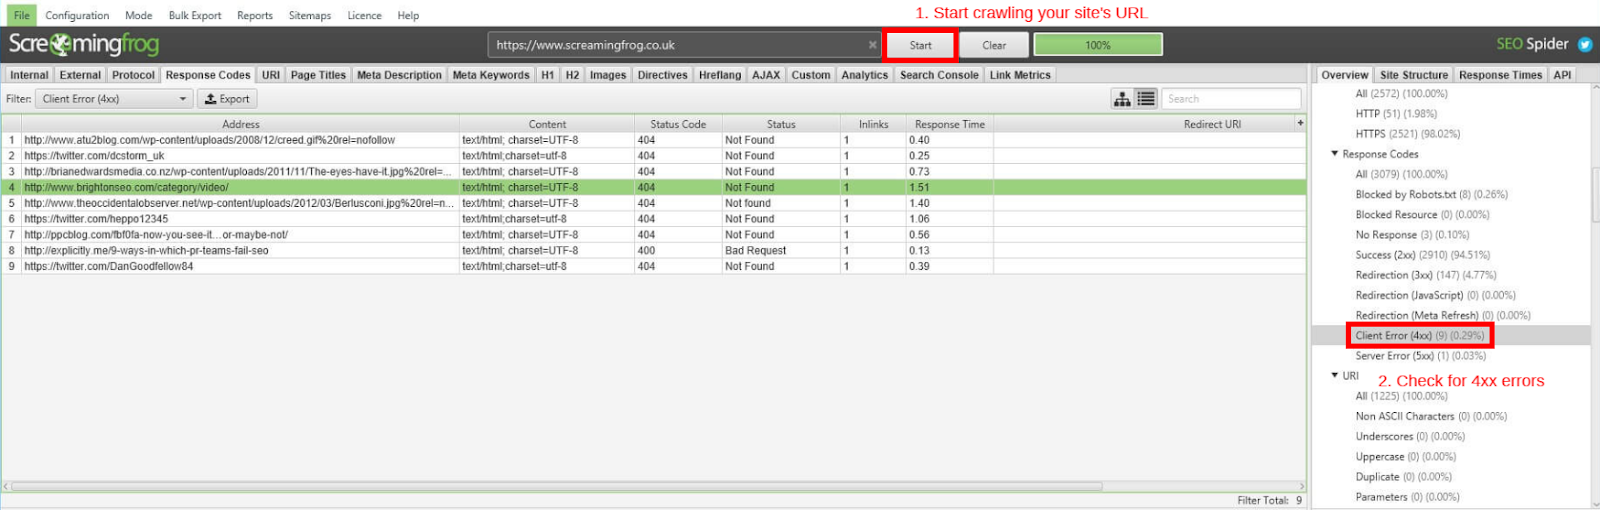Open the Licence menu
The width and height of the screenshot is (1600, 510).
364,15
